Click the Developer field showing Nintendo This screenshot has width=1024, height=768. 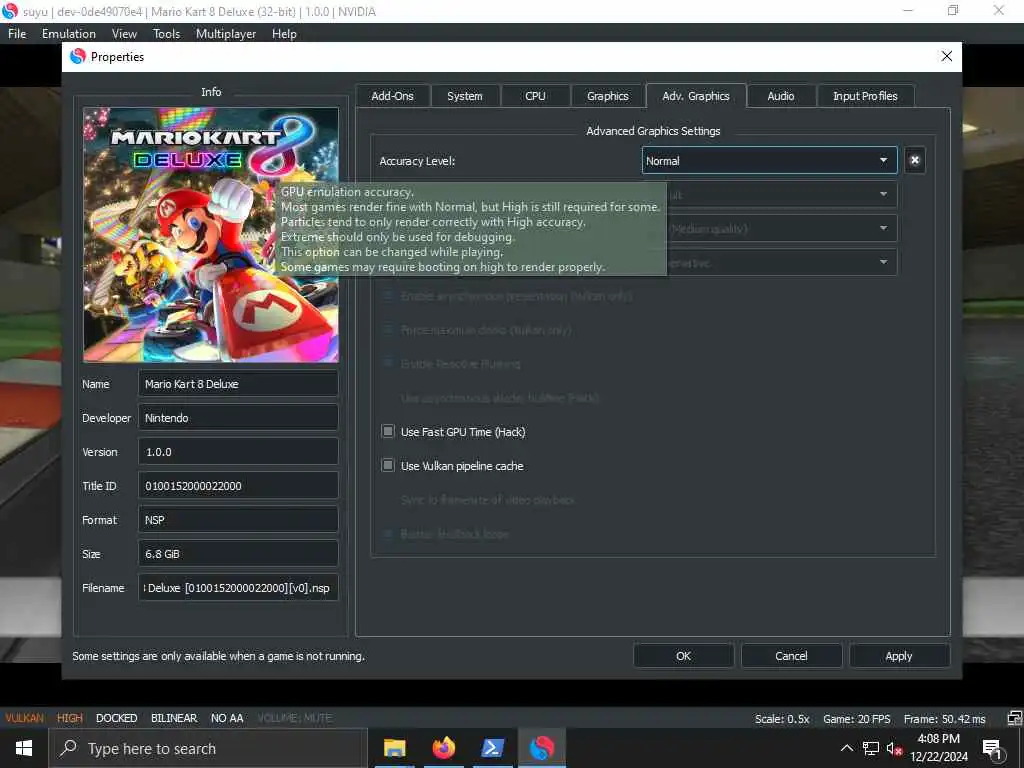pos(238,418)
